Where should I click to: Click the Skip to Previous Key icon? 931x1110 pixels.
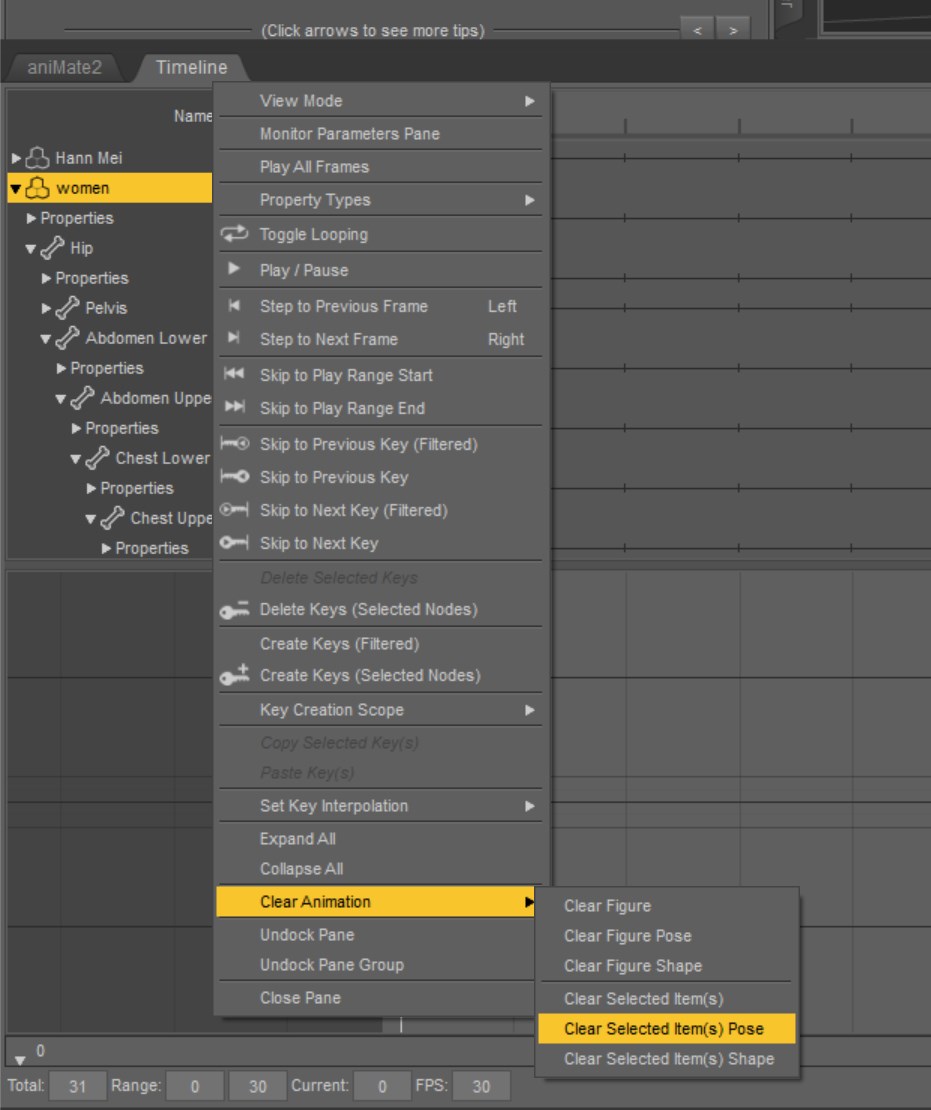(234, 476)
